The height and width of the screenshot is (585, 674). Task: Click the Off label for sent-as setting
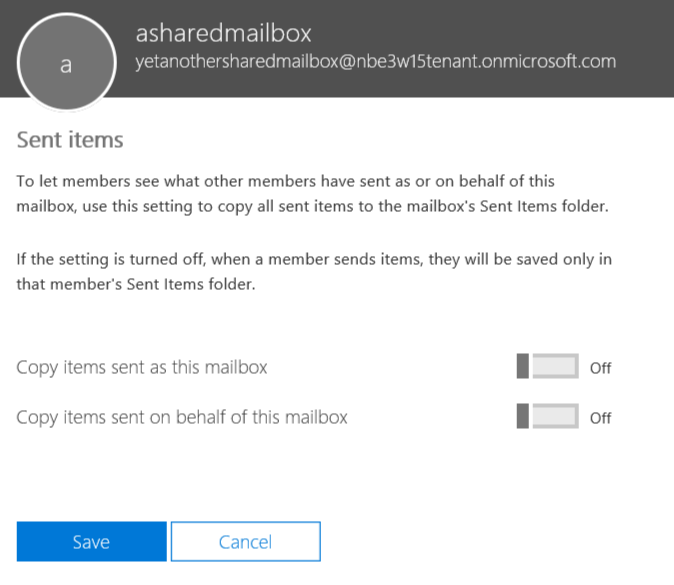point(600,368)
